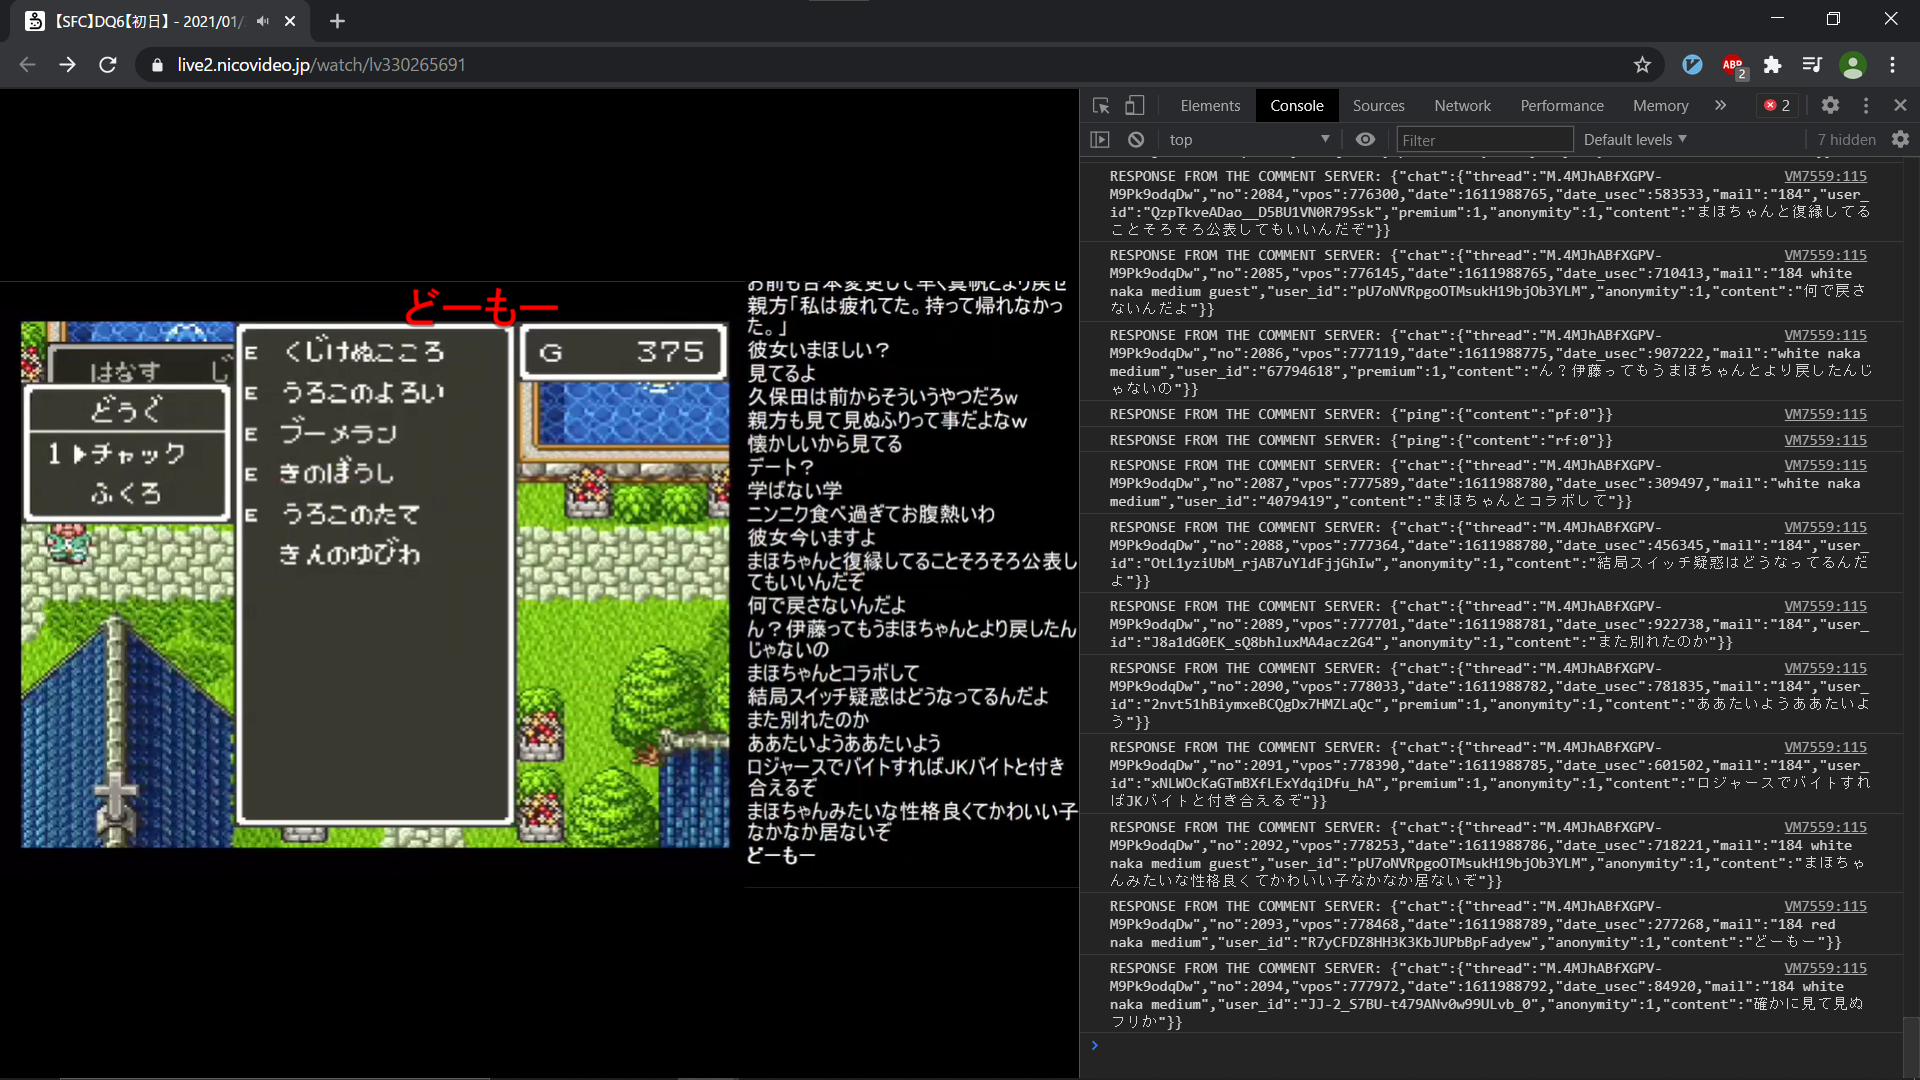View site security lock information
The height and width of the screenshot is (1080, 1920).
pyautogui.click(x=157, y=65)
